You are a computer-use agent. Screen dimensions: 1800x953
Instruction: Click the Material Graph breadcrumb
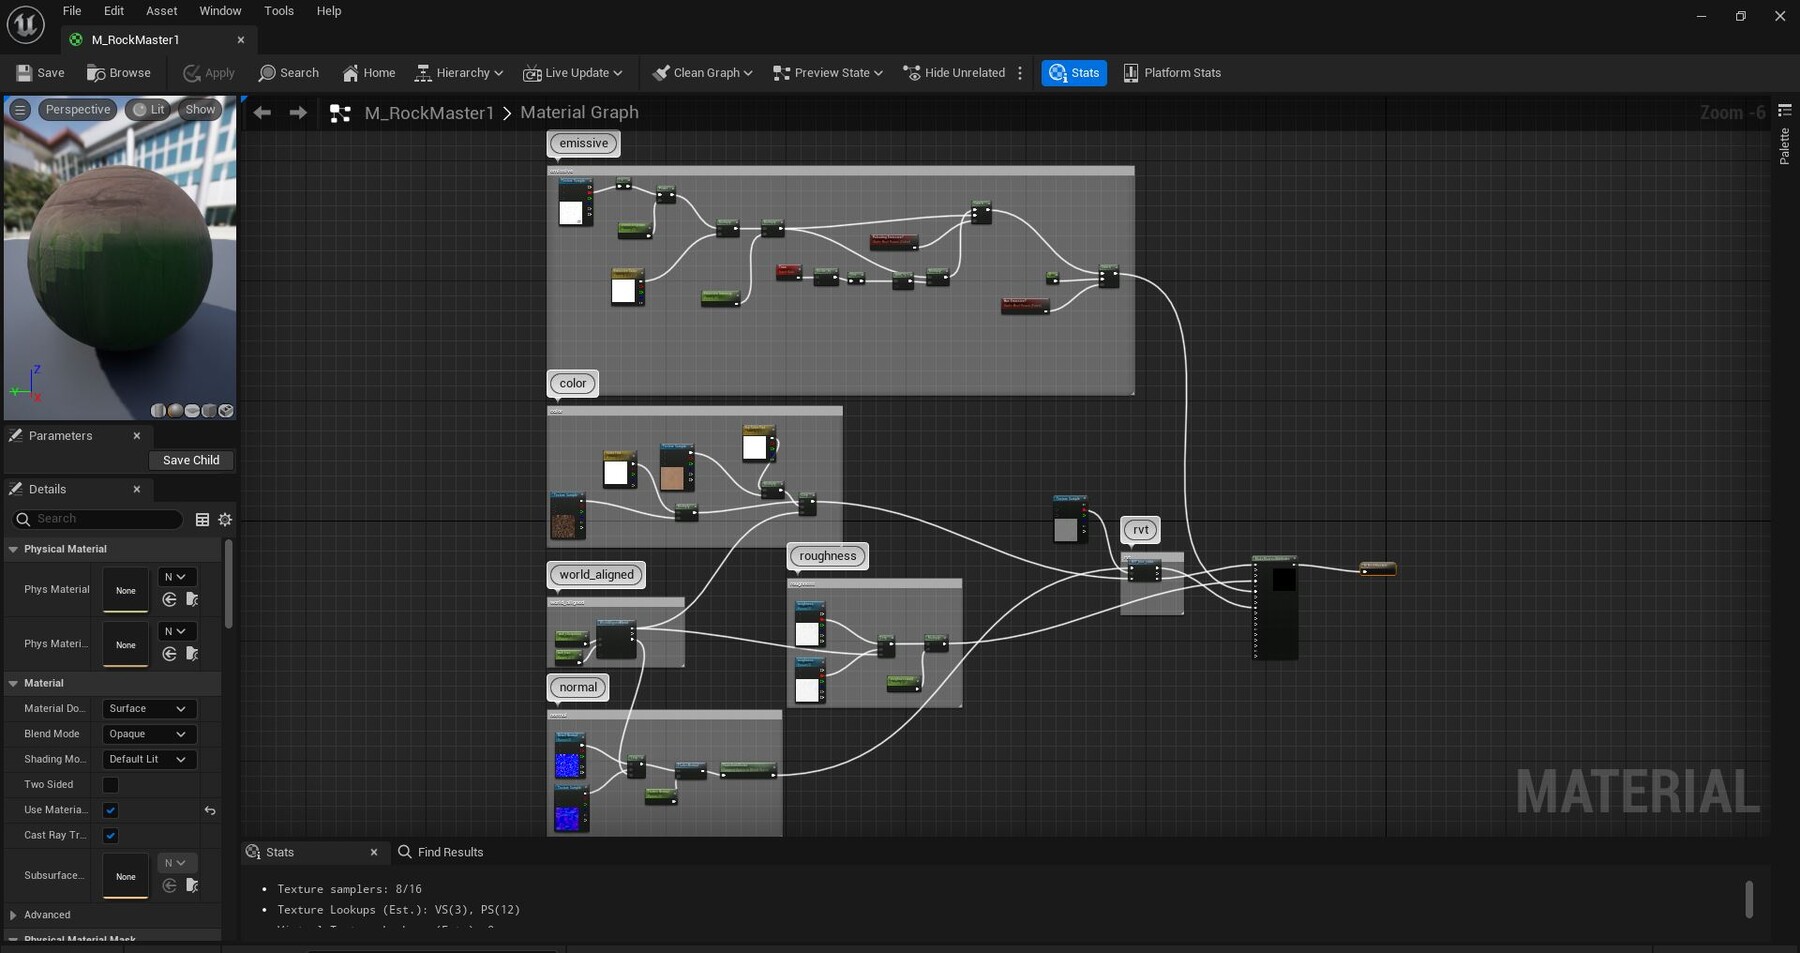coord(579,113)
